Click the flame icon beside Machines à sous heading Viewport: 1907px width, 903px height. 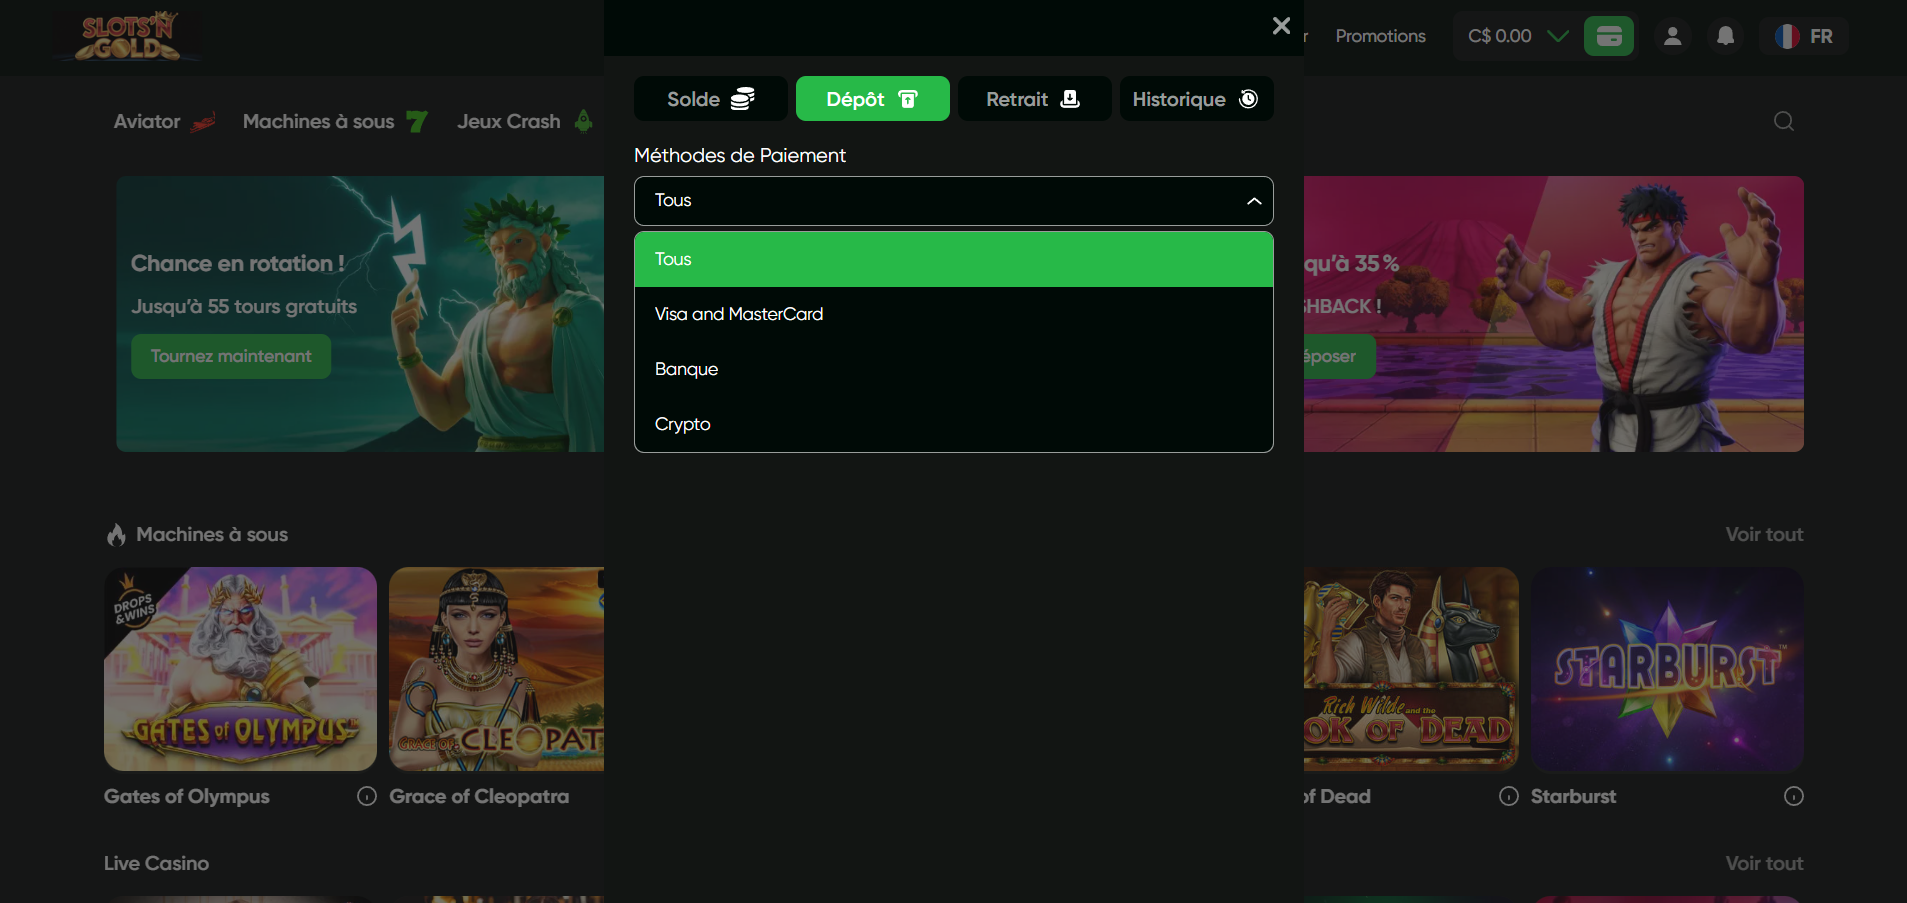point(116,535)
